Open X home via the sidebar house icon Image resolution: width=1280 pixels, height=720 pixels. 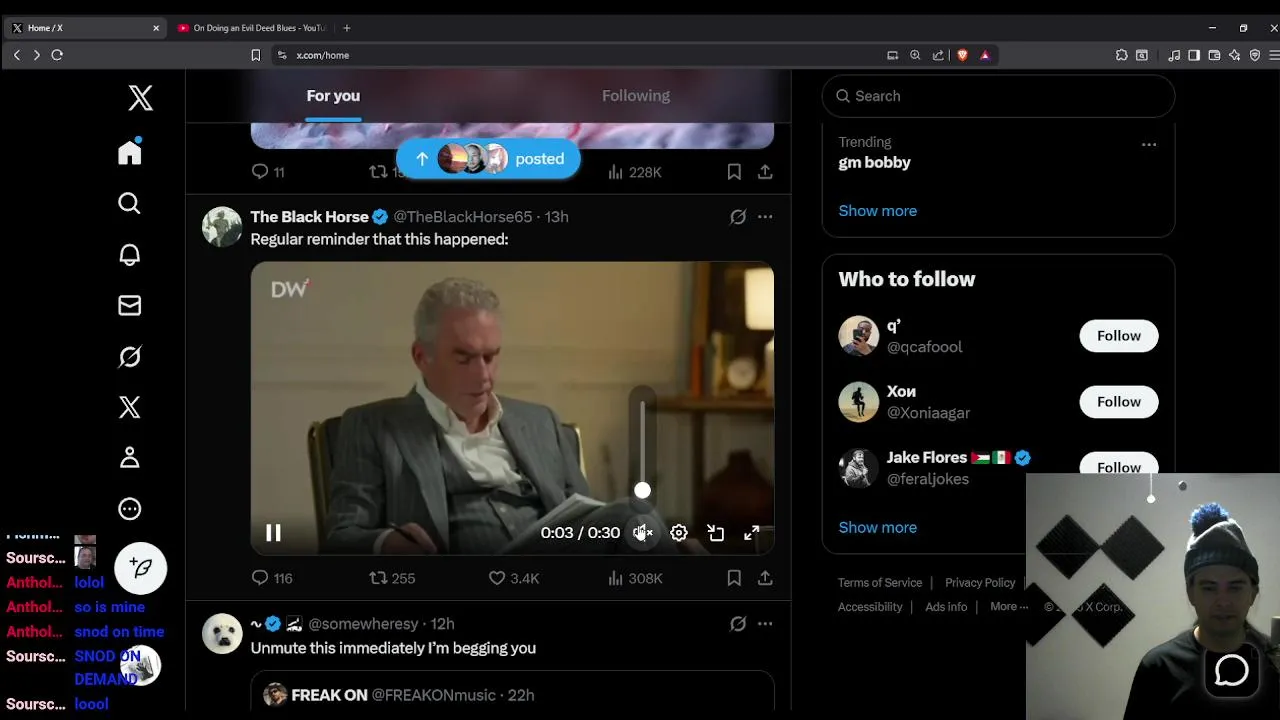point(129,153)
